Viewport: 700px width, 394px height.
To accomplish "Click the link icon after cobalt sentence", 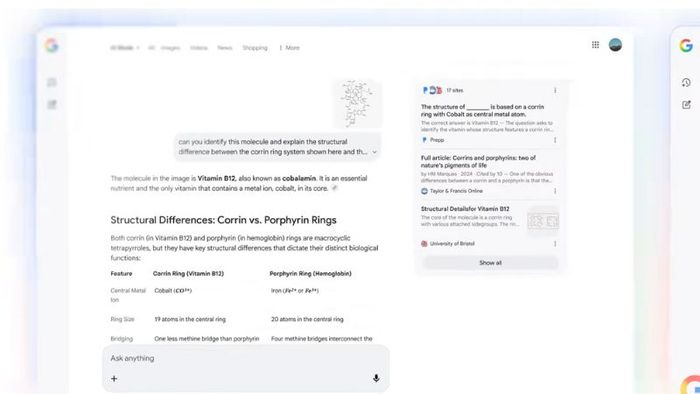I will coord(334,188).
